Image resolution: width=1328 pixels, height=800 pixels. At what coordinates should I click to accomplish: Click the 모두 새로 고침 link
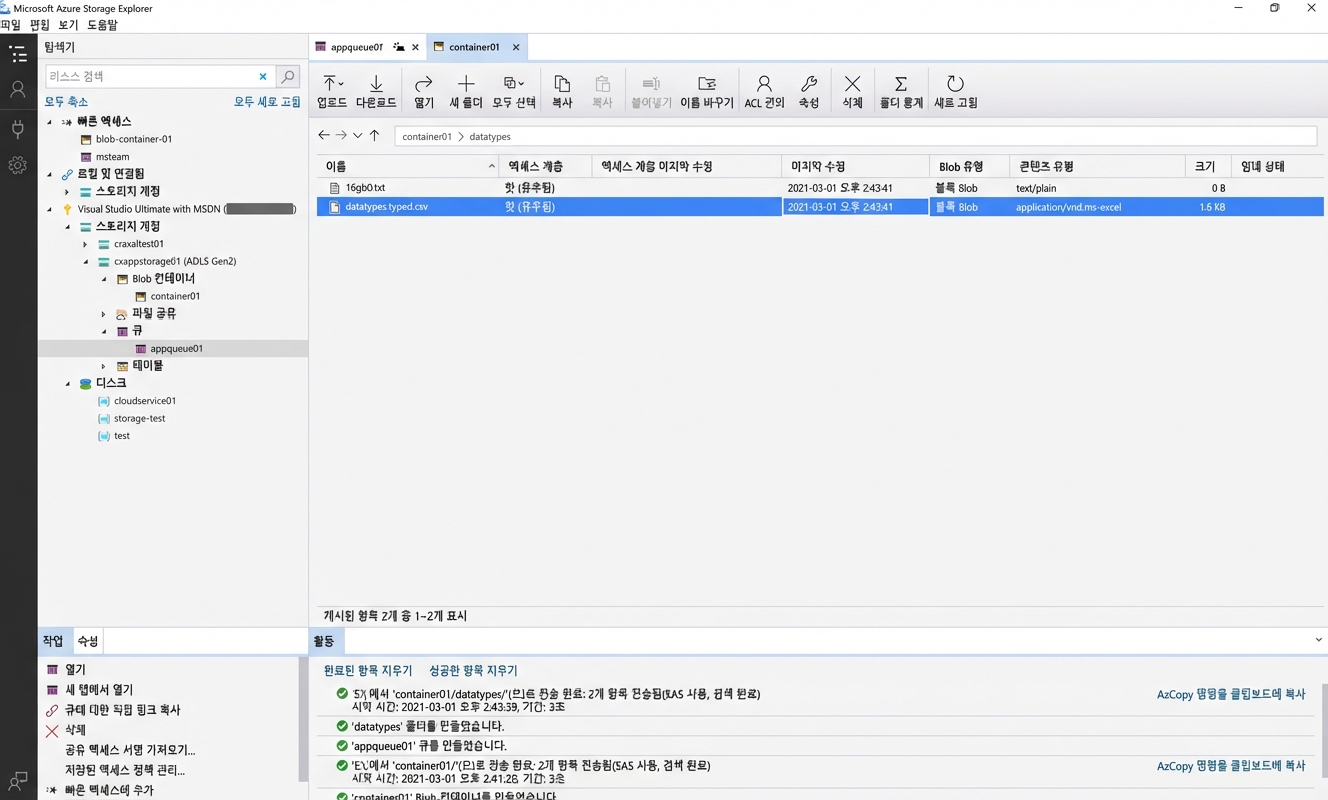click(x=267, y=102)
